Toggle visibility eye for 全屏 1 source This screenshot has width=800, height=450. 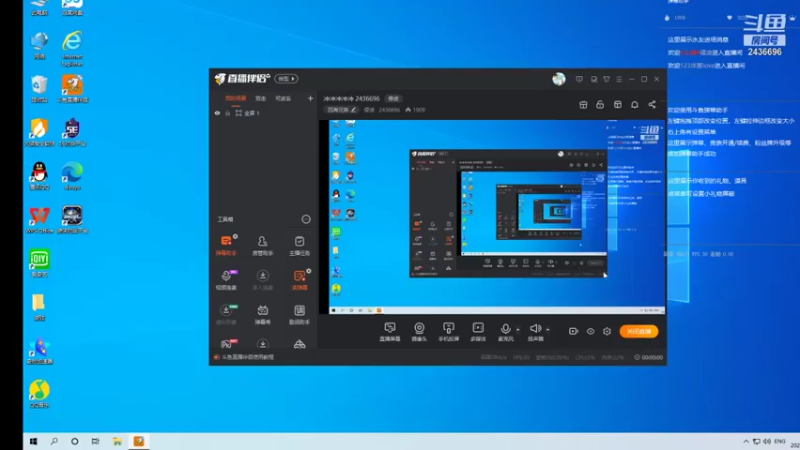217,113
